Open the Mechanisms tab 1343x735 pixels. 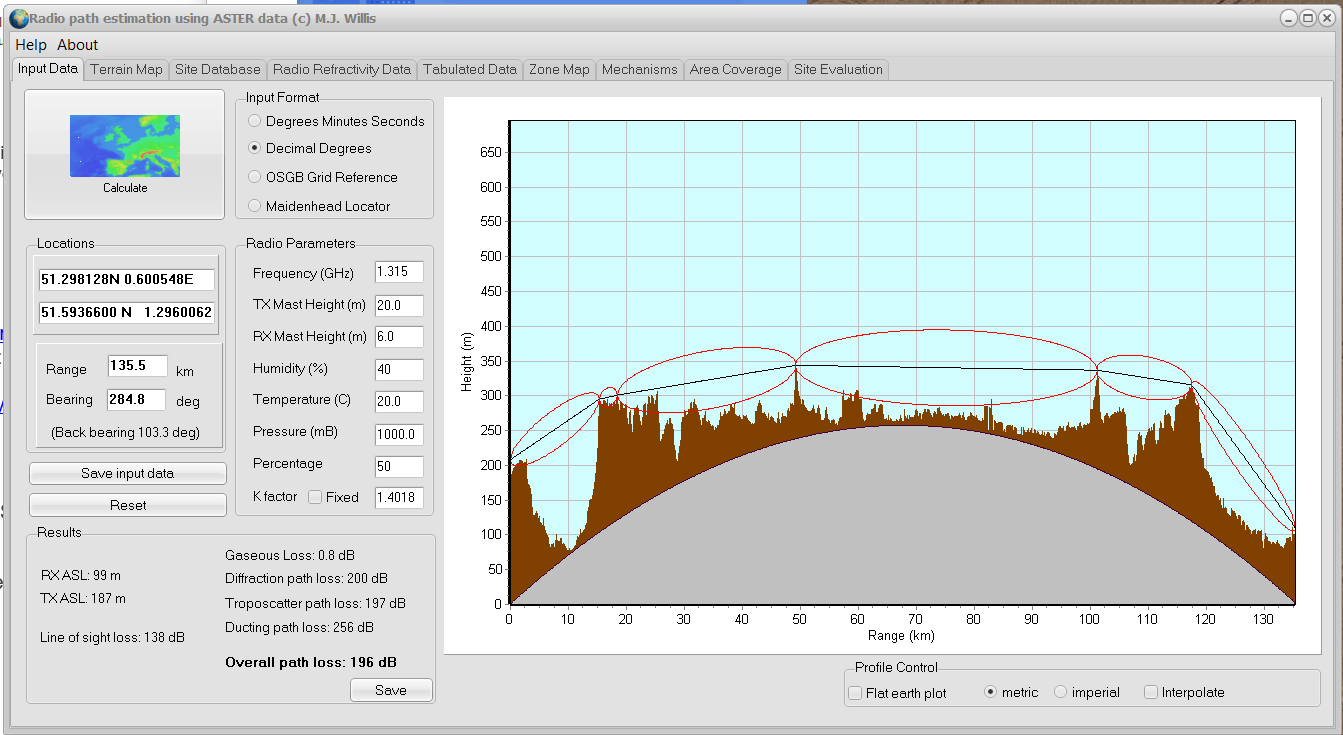click(639, 69)
